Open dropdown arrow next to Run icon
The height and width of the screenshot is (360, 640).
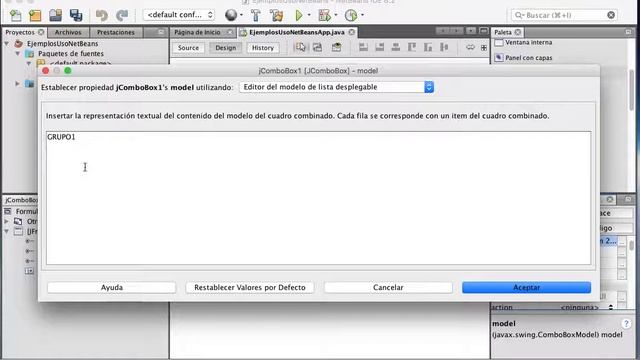[309, 15]
